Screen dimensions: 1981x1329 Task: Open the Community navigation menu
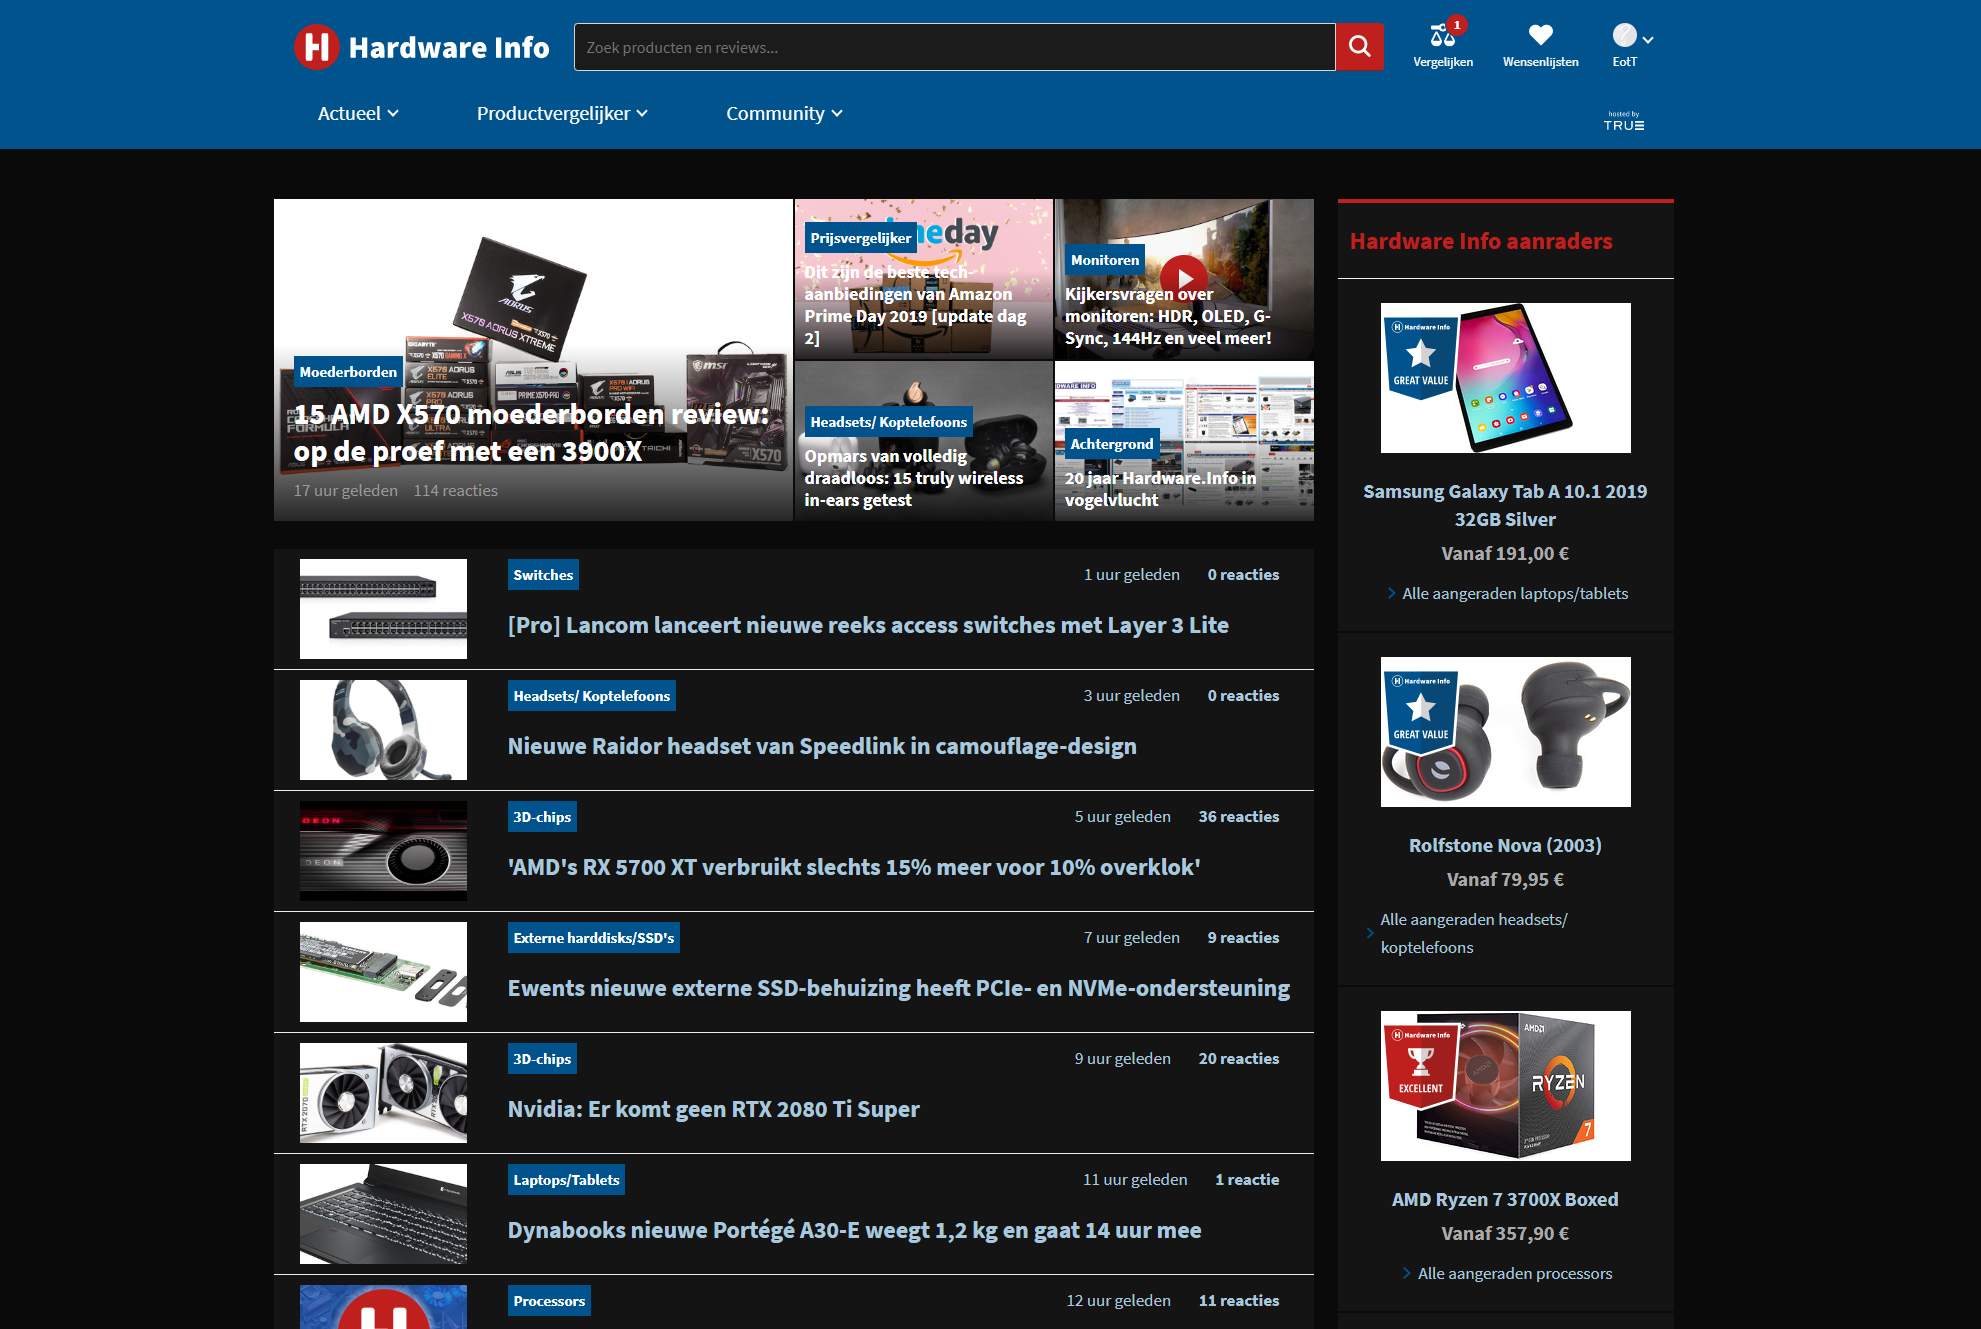click(x=777, y=113)
